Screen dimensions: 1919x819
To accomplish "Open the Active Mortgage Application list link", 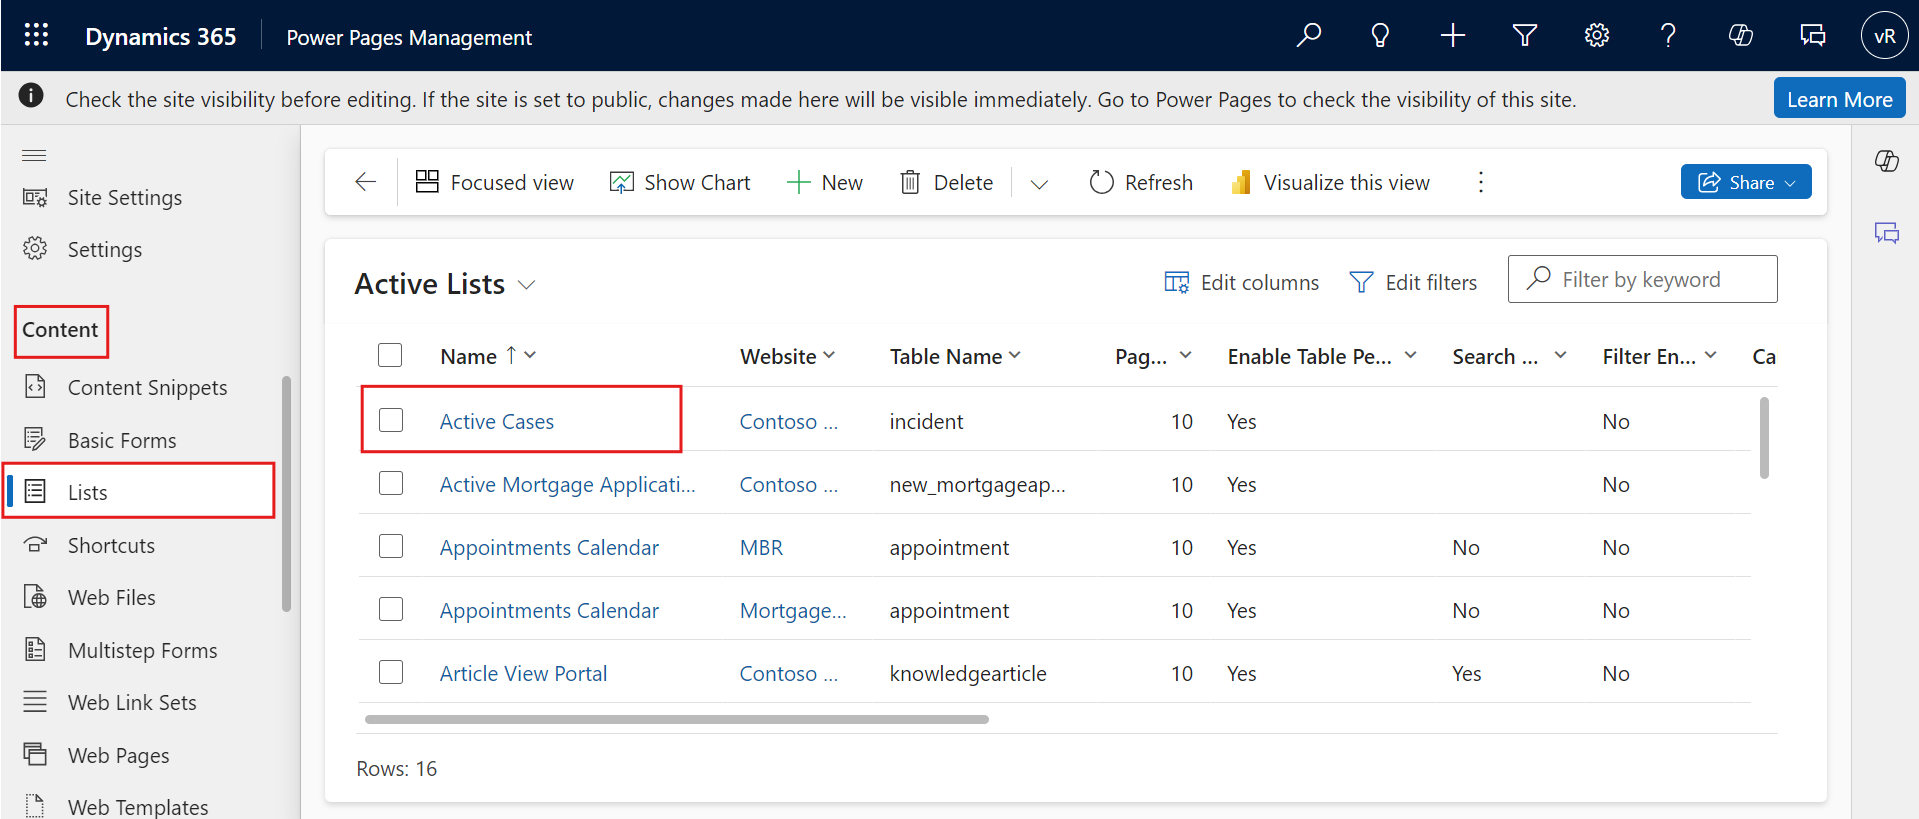I will [567, 484].
